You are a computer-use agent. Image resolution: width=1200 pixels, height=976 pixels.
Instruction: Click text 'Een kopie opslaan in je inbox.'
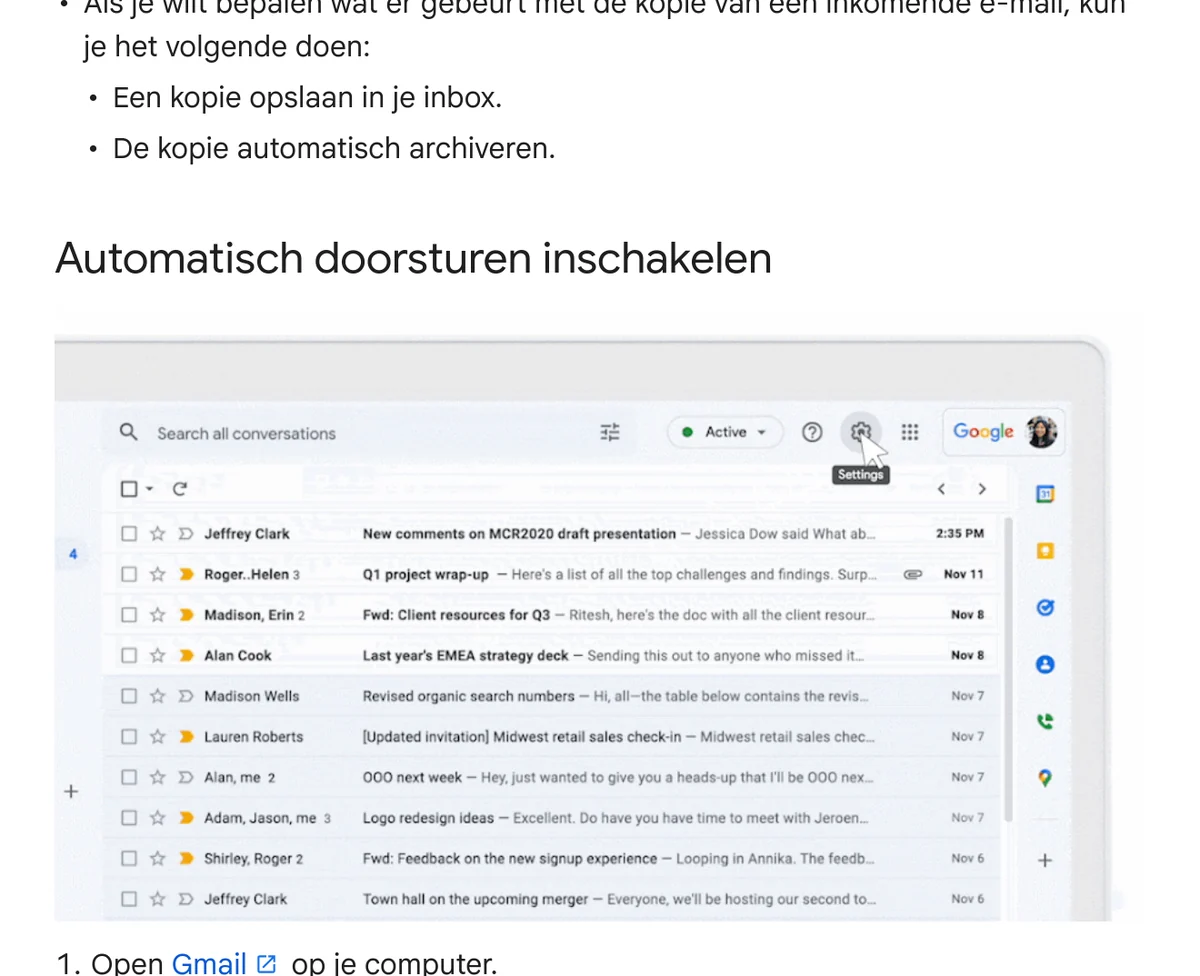click(307, 98)
